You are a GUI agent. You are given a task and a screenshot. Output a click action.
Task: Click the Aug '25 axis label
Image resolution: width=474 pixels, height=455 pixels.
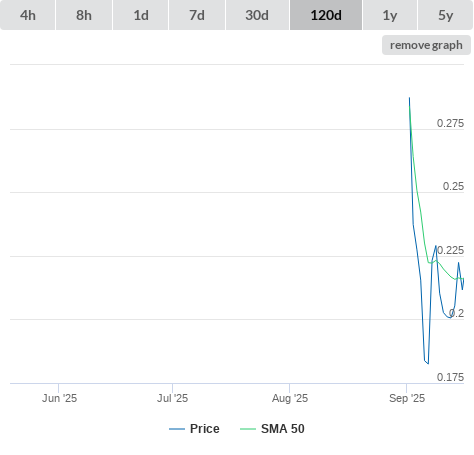pyautogui.click(x=290, y=398)
